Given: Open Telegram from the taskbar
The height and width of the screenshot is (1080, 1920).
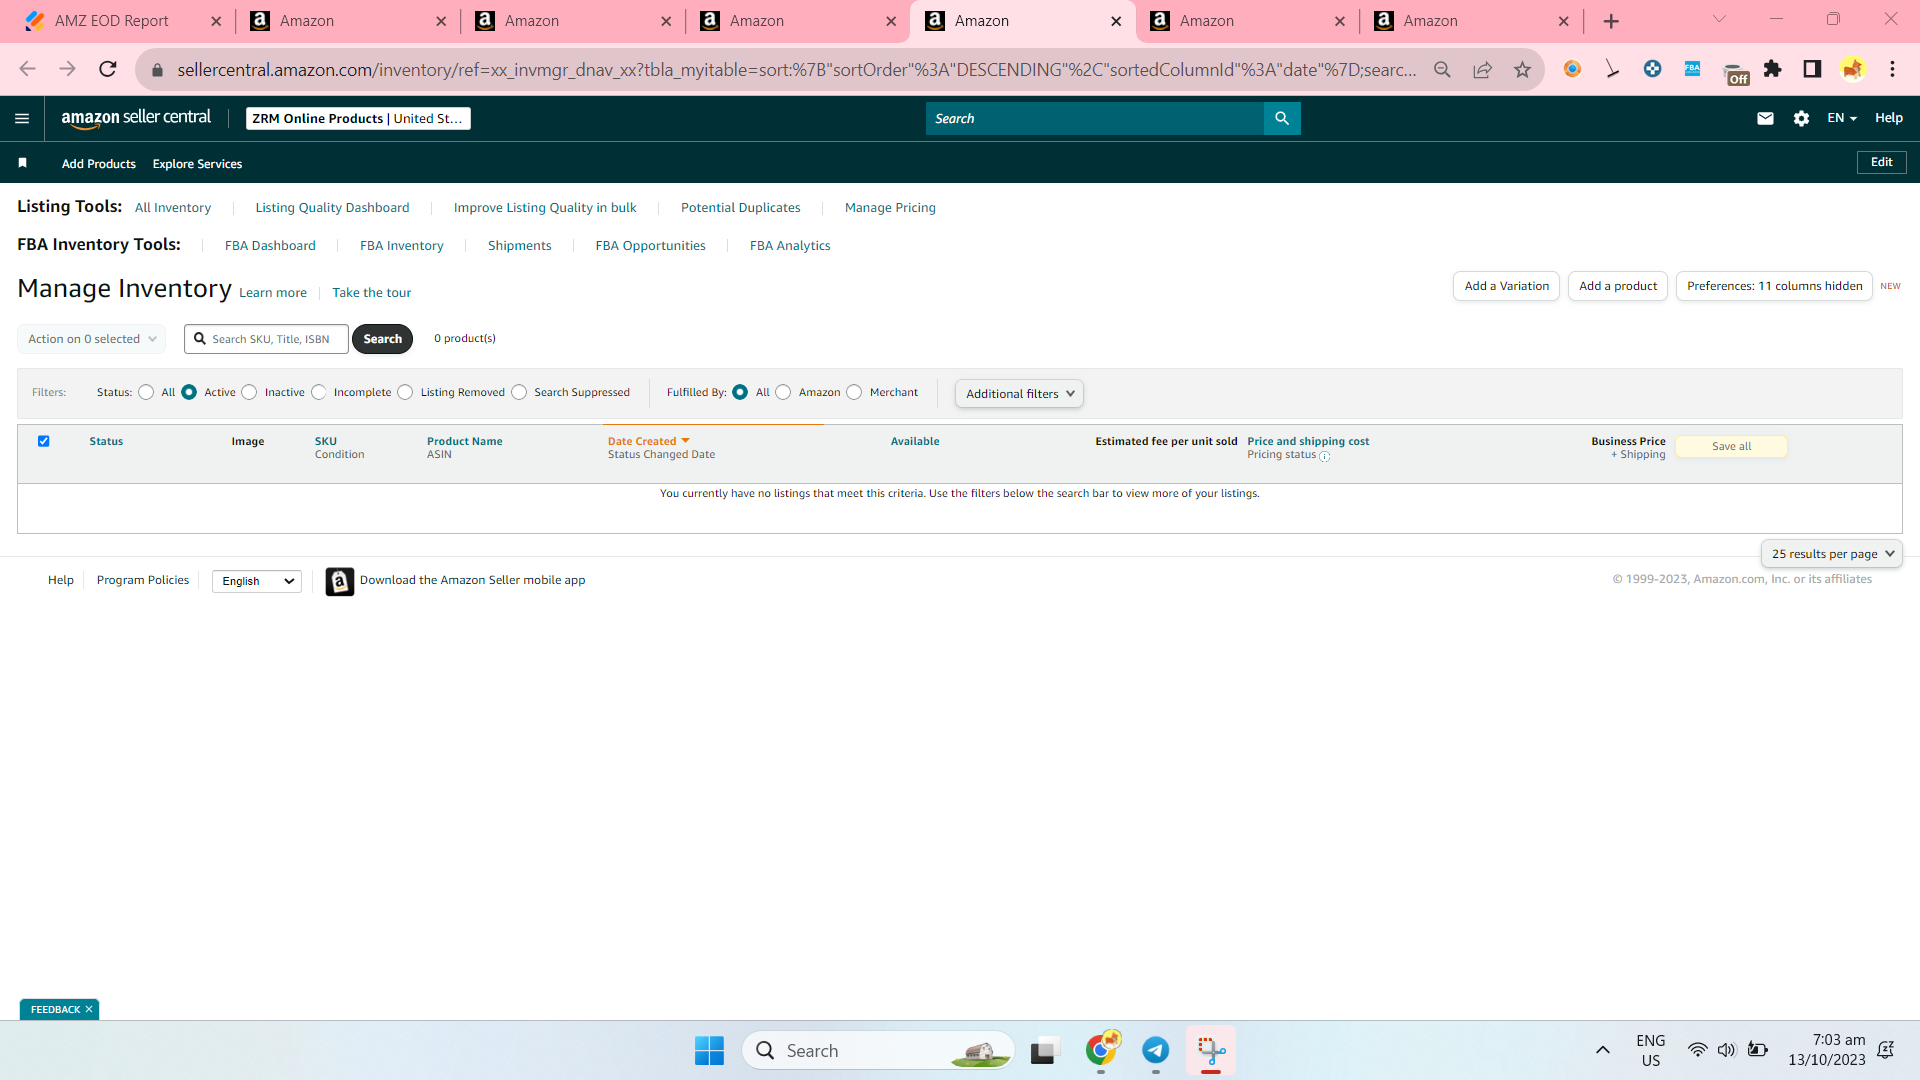Looking at the screenshot, I should point(1156,1050).
